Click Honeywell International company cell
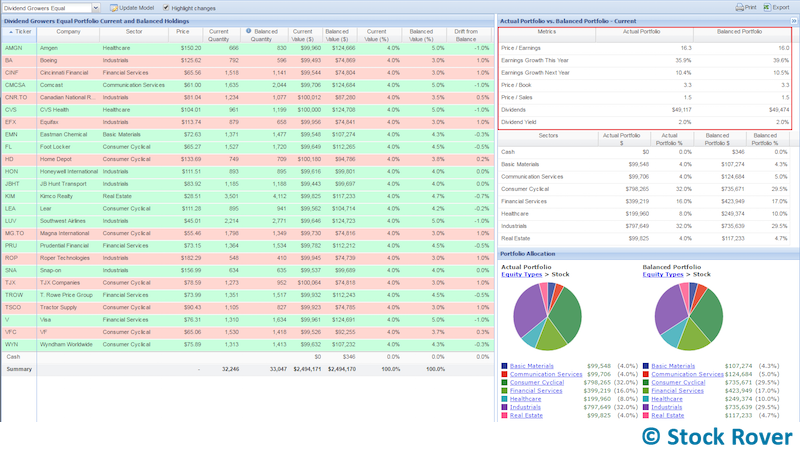 pyautogui.click(x=68, y=171)
